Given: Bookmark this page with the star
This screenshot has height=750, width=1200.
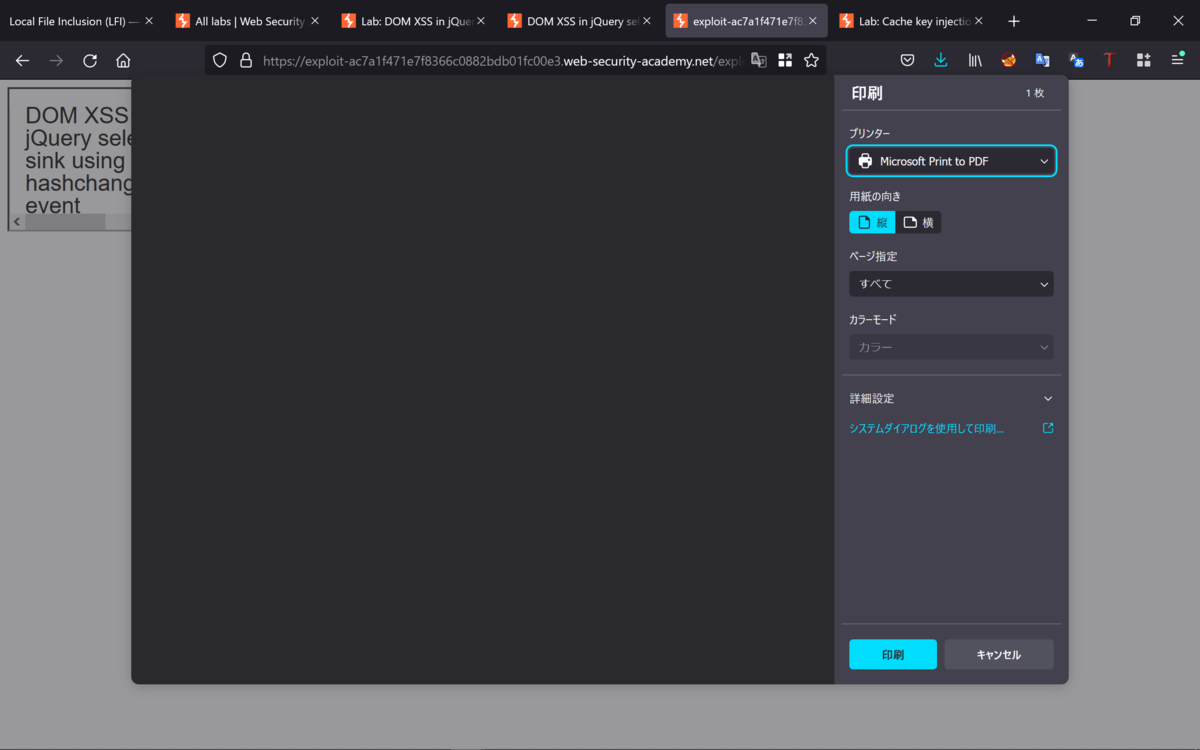Looking at the screenshot, I should [811, 60].
